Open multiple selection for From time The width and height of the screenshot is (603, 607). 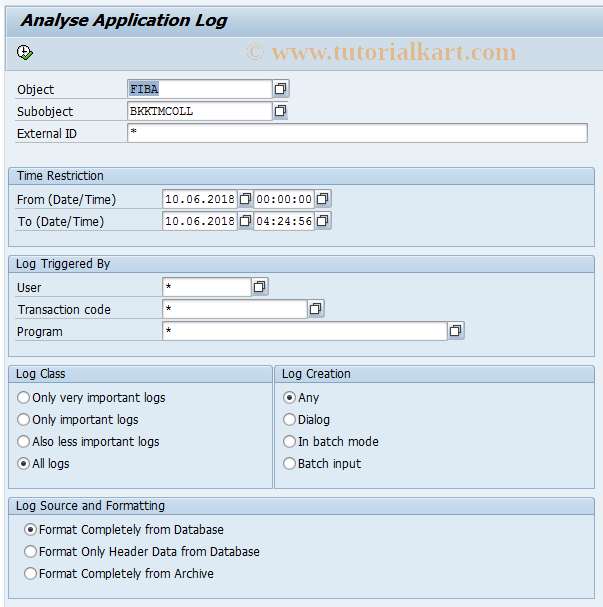pos(322,199)
